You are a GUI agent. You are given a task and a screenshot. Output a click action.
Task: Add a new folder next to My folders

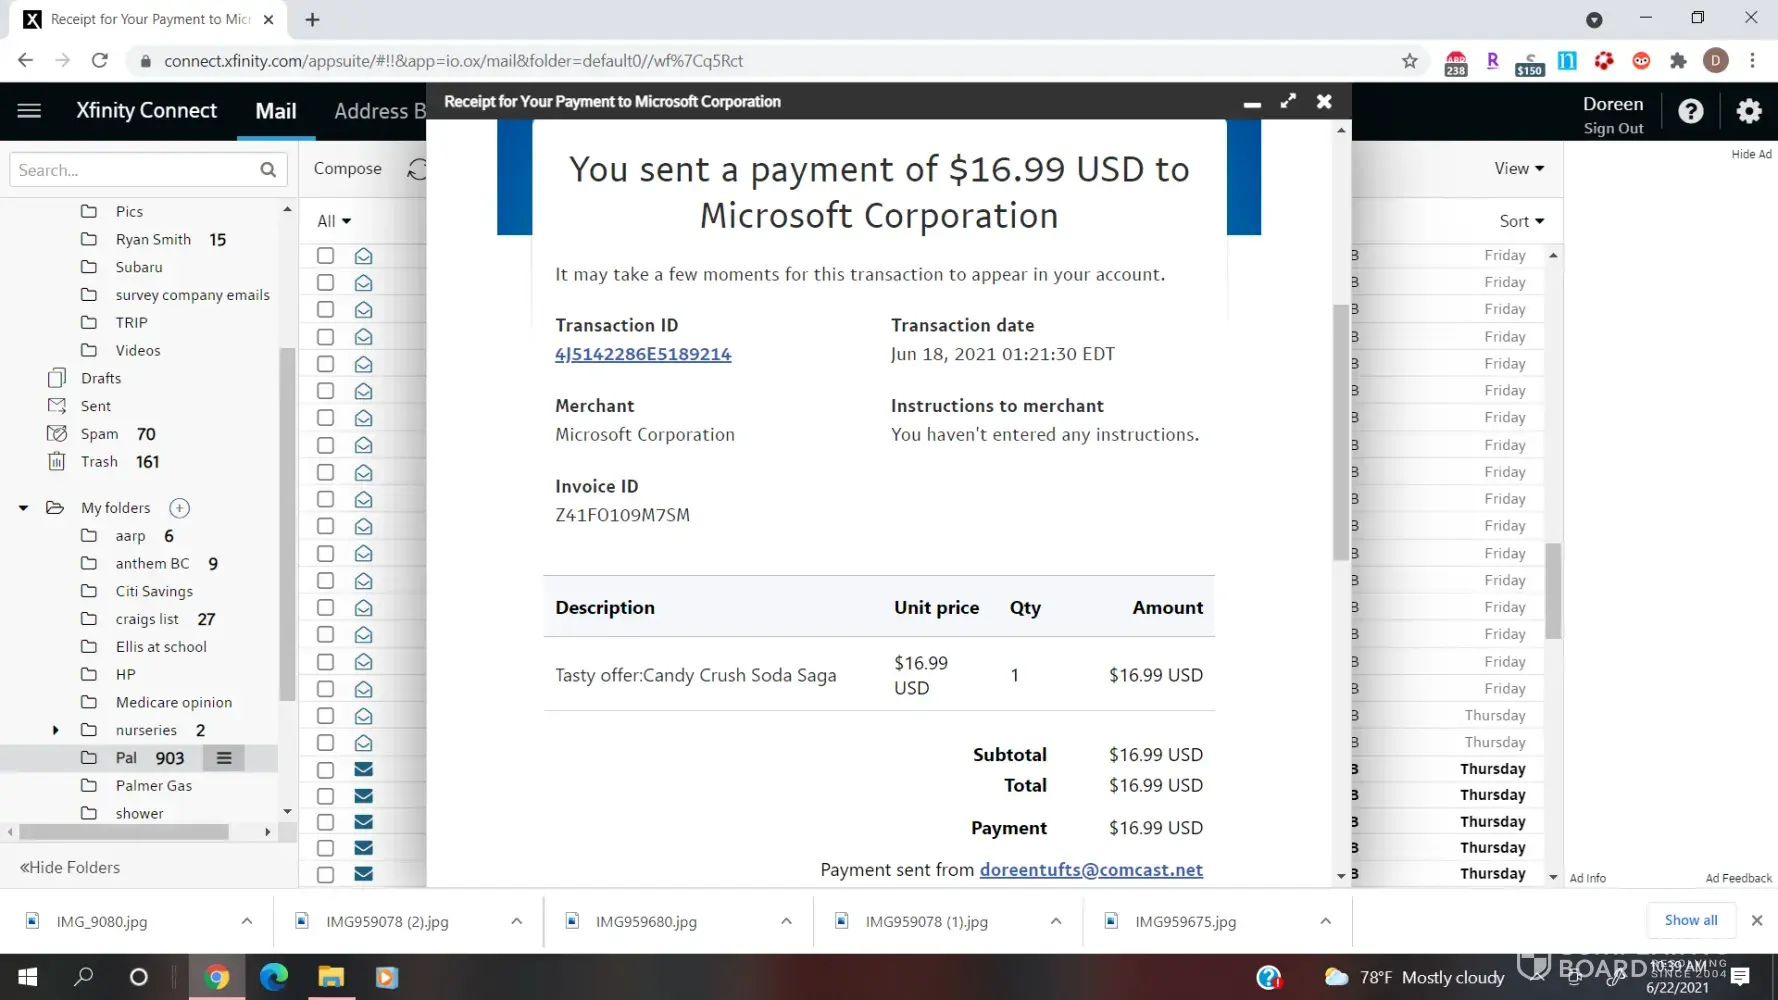pos(179,508)
